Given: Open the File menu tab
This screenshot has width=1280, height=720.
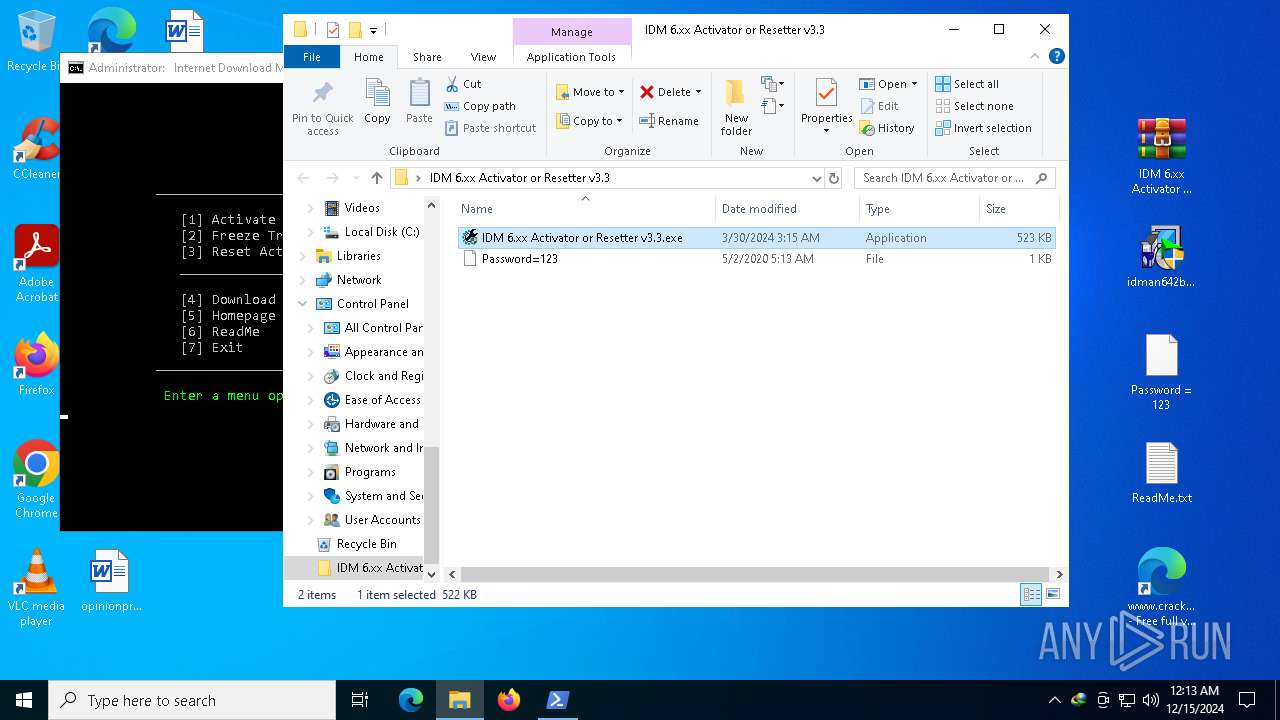Looking at the screenshot, I should coord(312,57).
